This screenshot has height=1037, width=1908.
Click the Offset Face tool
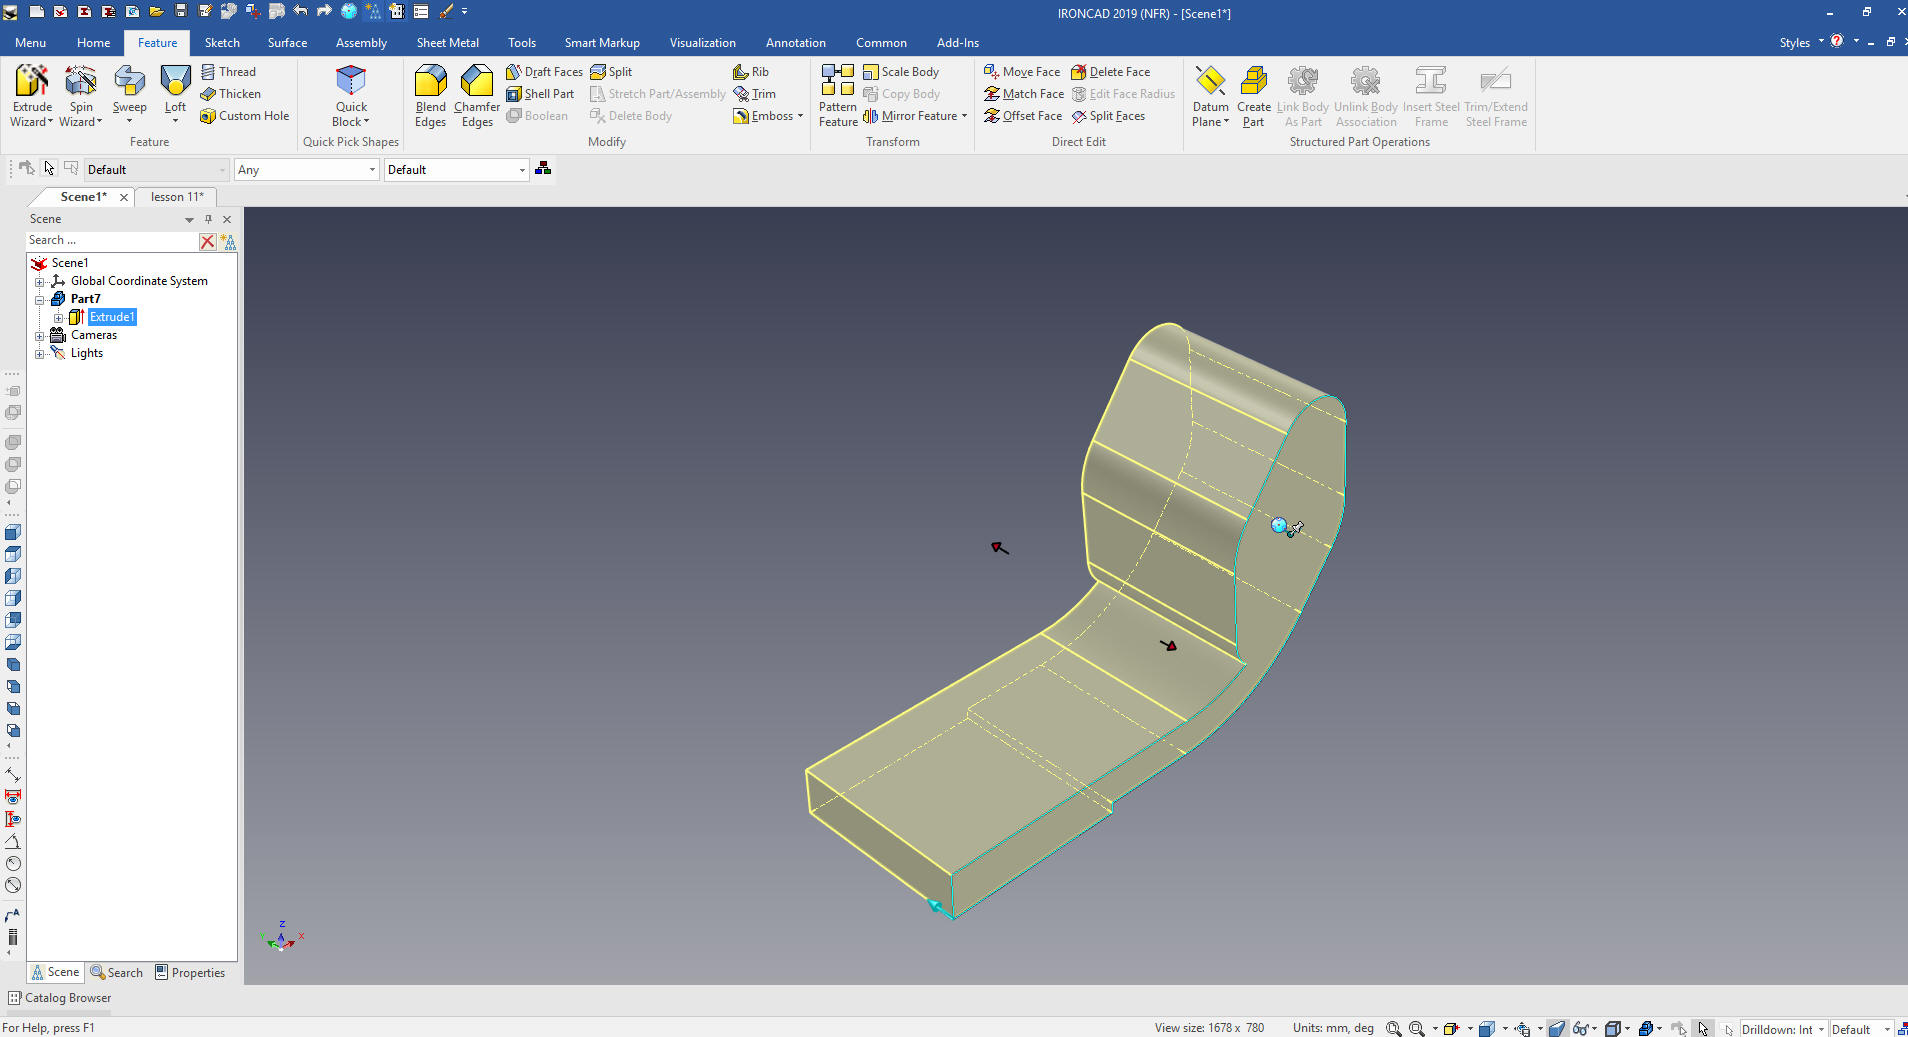1023,116
